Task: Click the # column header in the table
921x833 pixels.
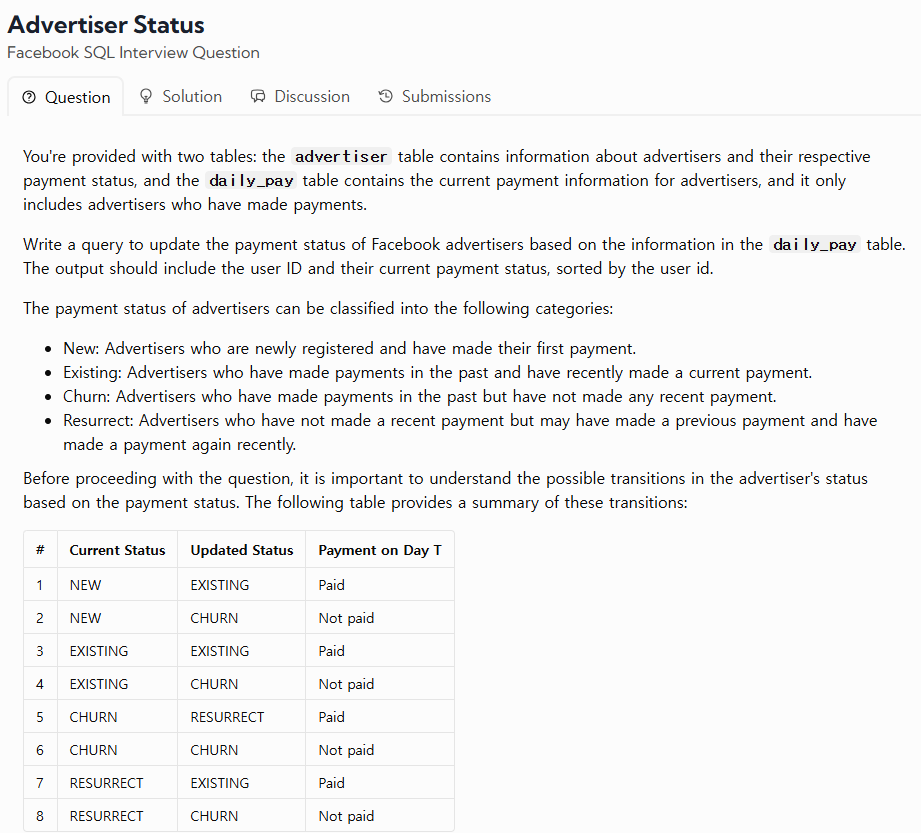Action: click(40, 550)
